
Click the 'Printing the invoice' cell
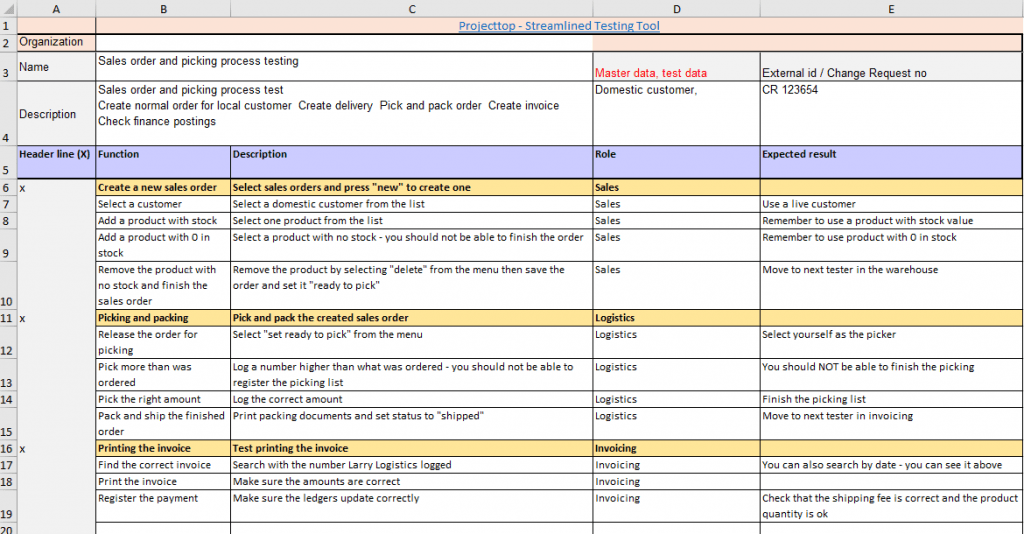[163, 448]
